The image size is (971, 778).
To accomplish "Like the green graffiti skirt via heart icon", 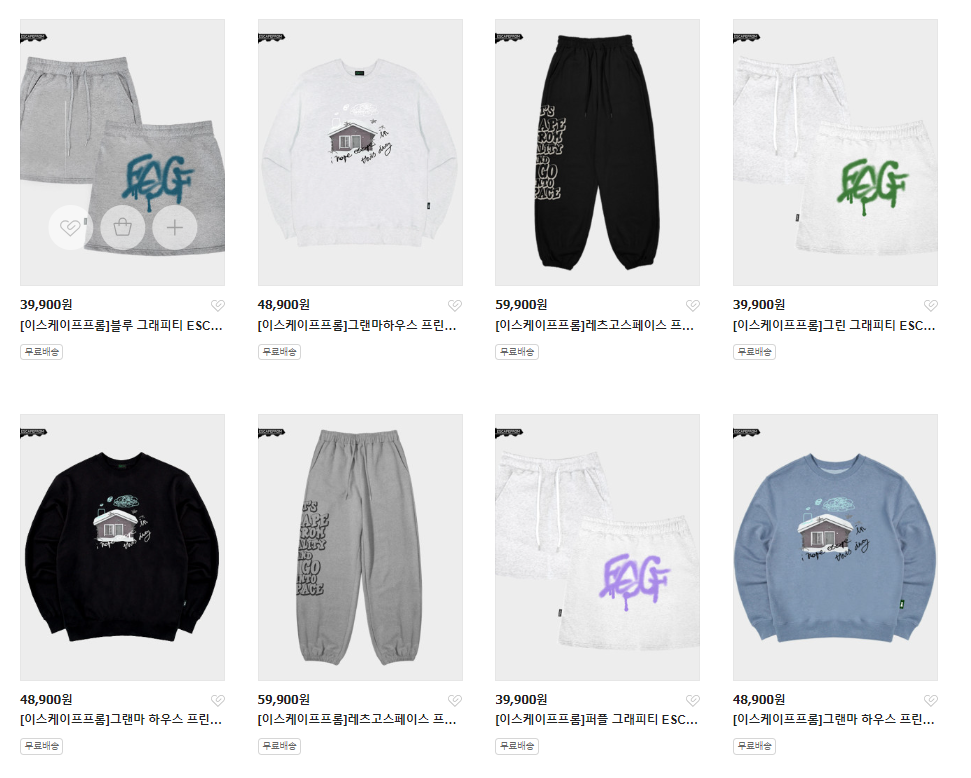I will pos(931,305).
